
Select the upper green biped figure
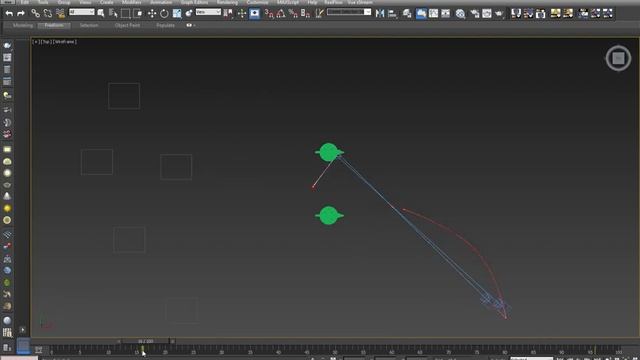click(329, 152)
